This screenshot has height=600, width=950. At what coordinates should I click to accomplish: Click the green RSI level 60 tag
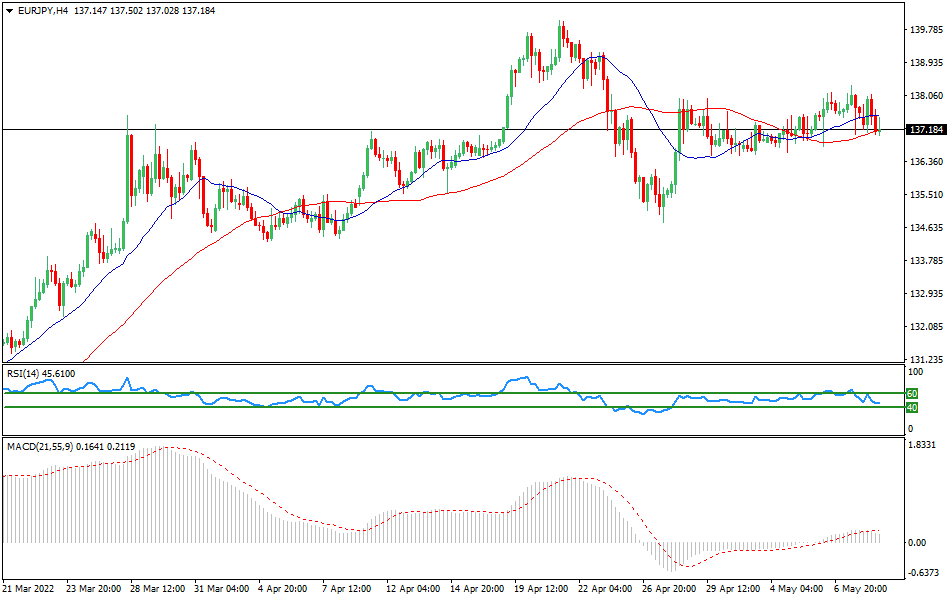pyautogui.click(x=911, y=394)
